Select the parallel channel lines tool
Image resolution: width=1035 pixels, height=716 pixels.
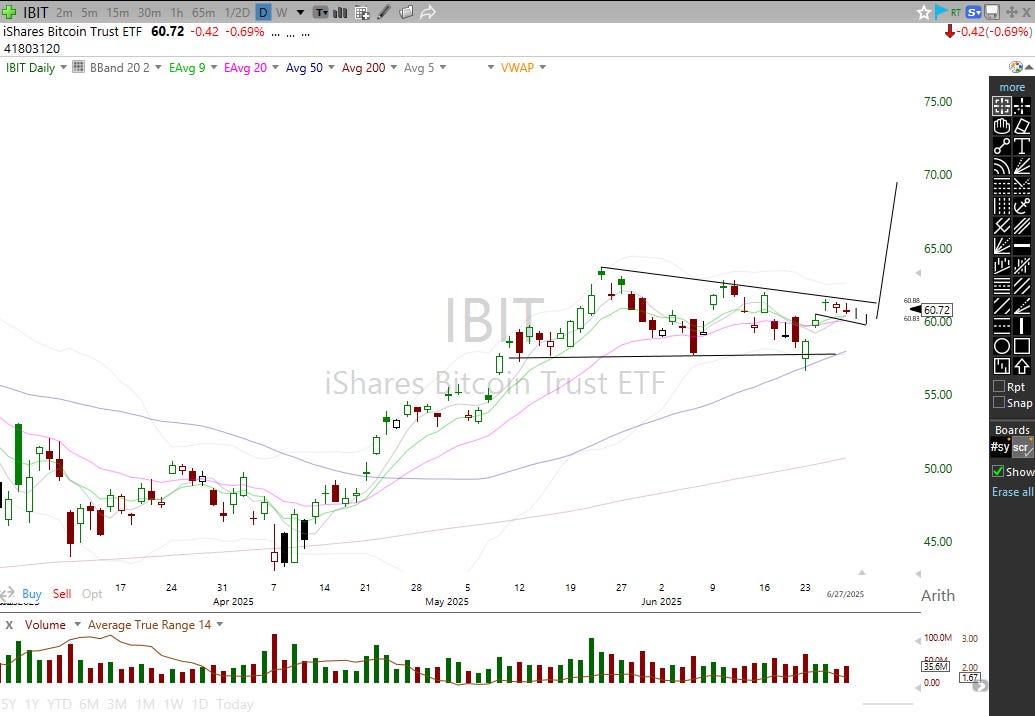click(1022, 226)
